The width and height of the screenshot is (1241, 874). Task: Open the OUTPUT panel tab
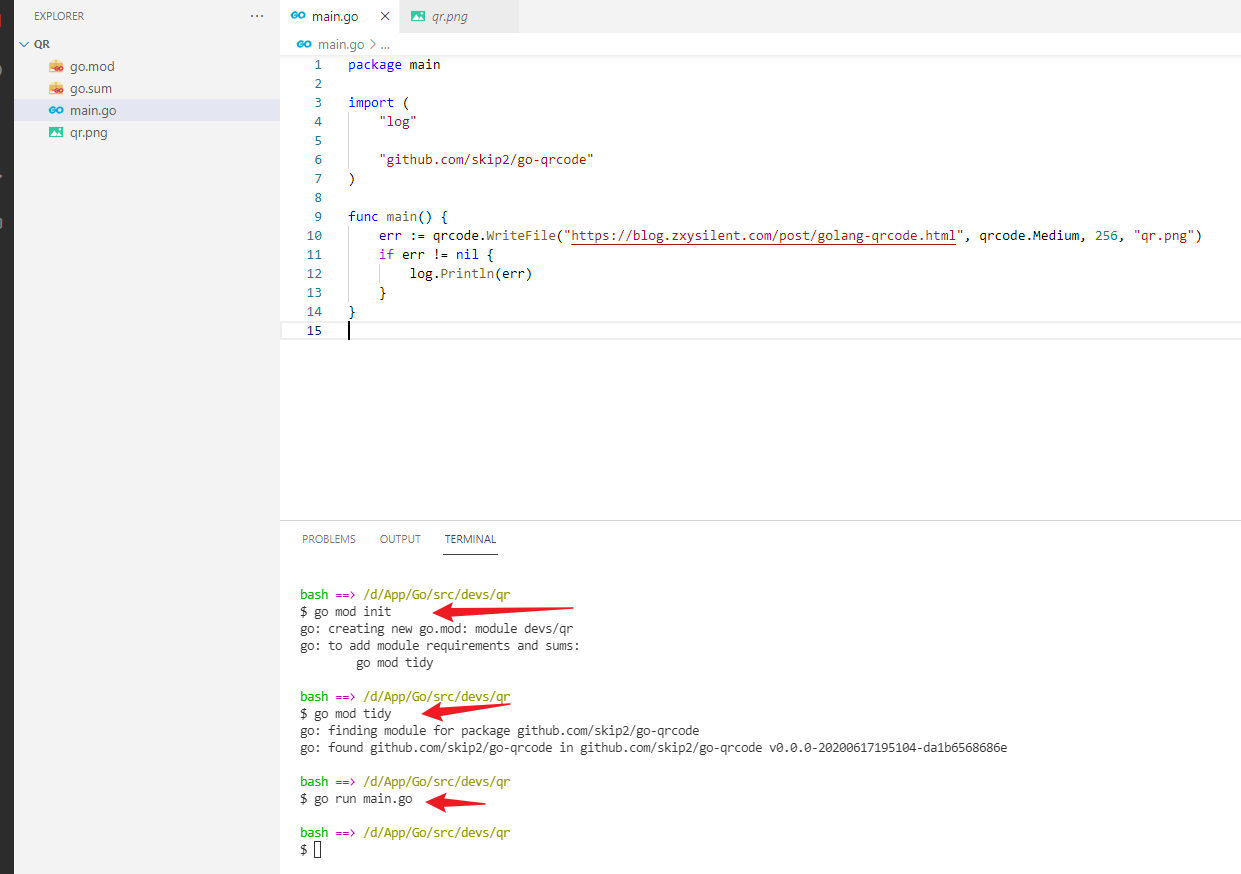tap(400, 539)
